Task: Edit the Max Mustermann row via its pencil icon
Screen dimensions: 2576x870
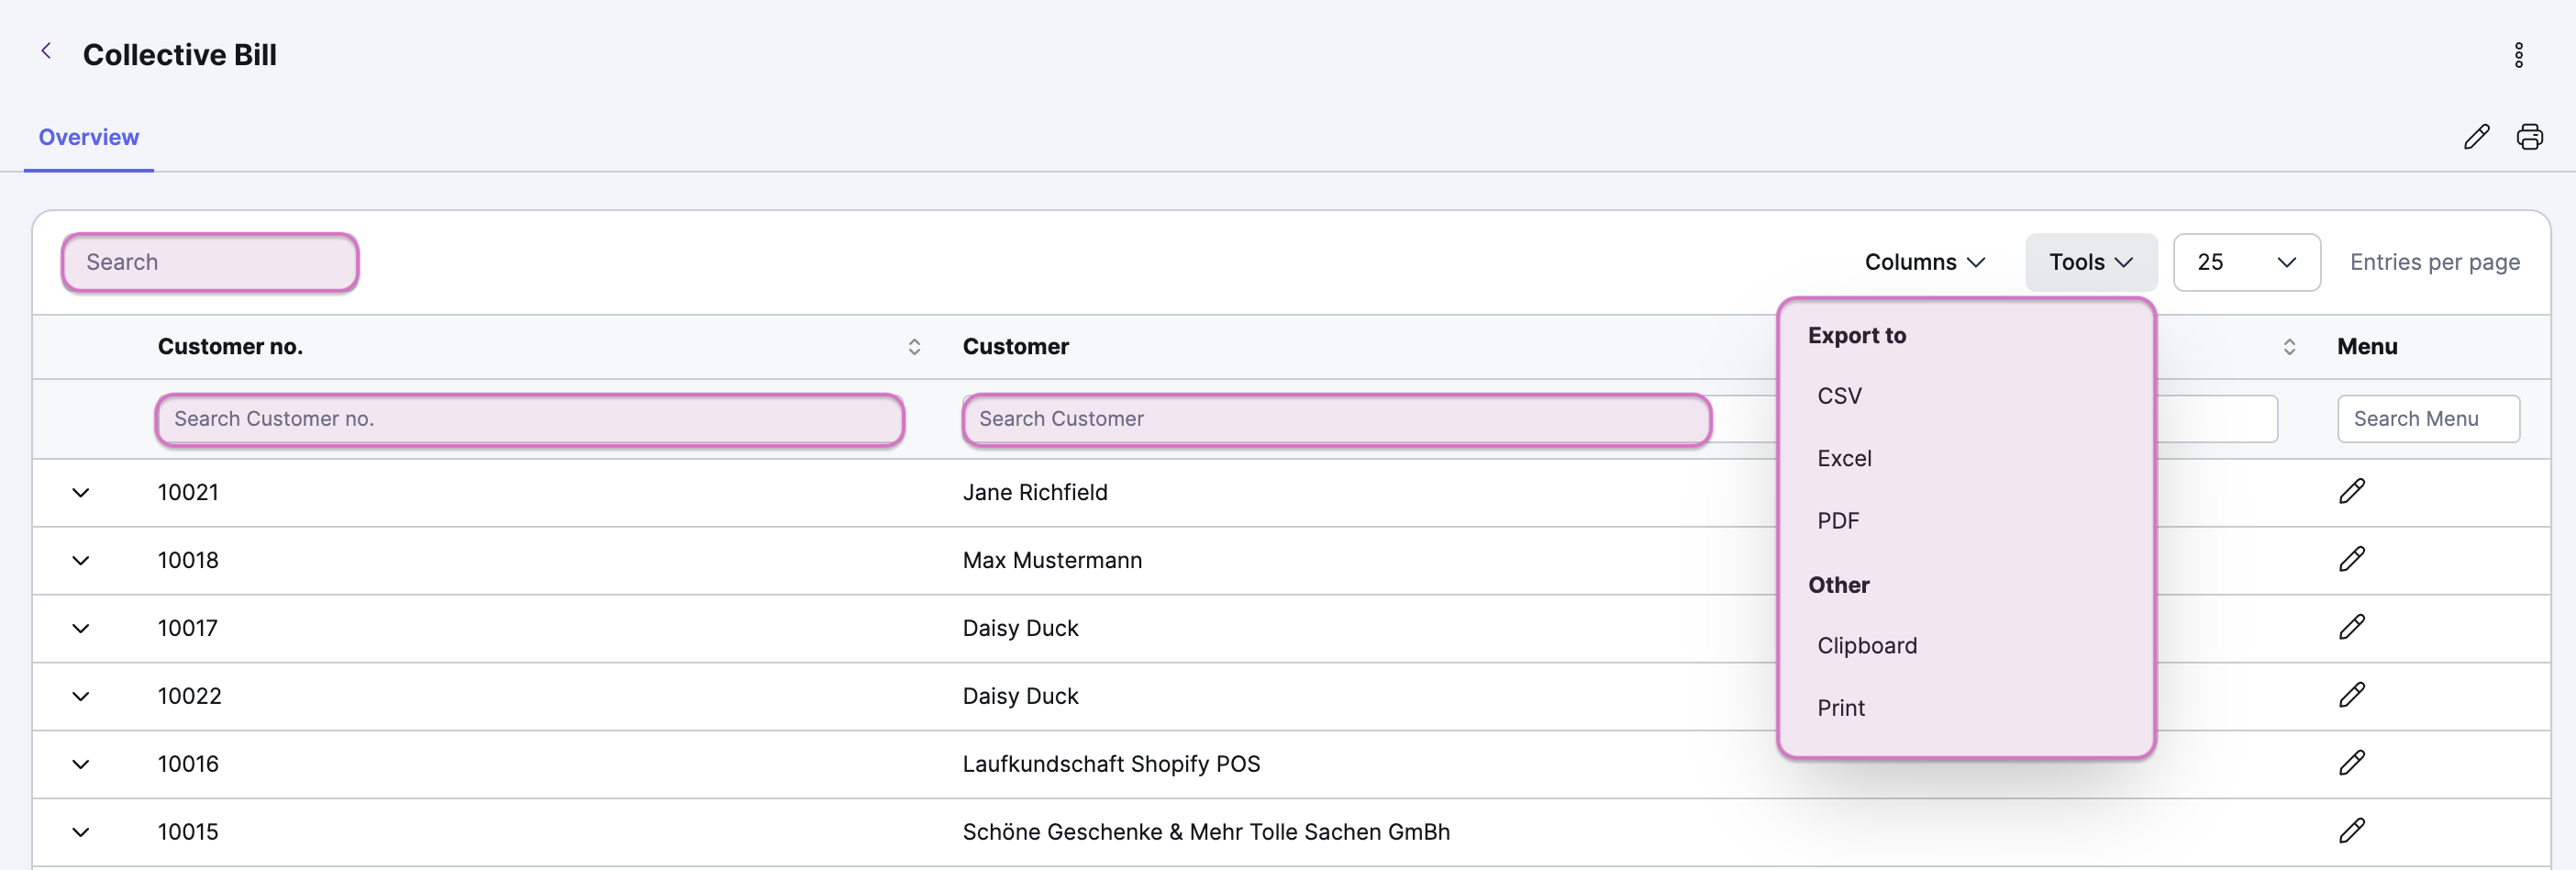Action: [x=2352, y=559]
